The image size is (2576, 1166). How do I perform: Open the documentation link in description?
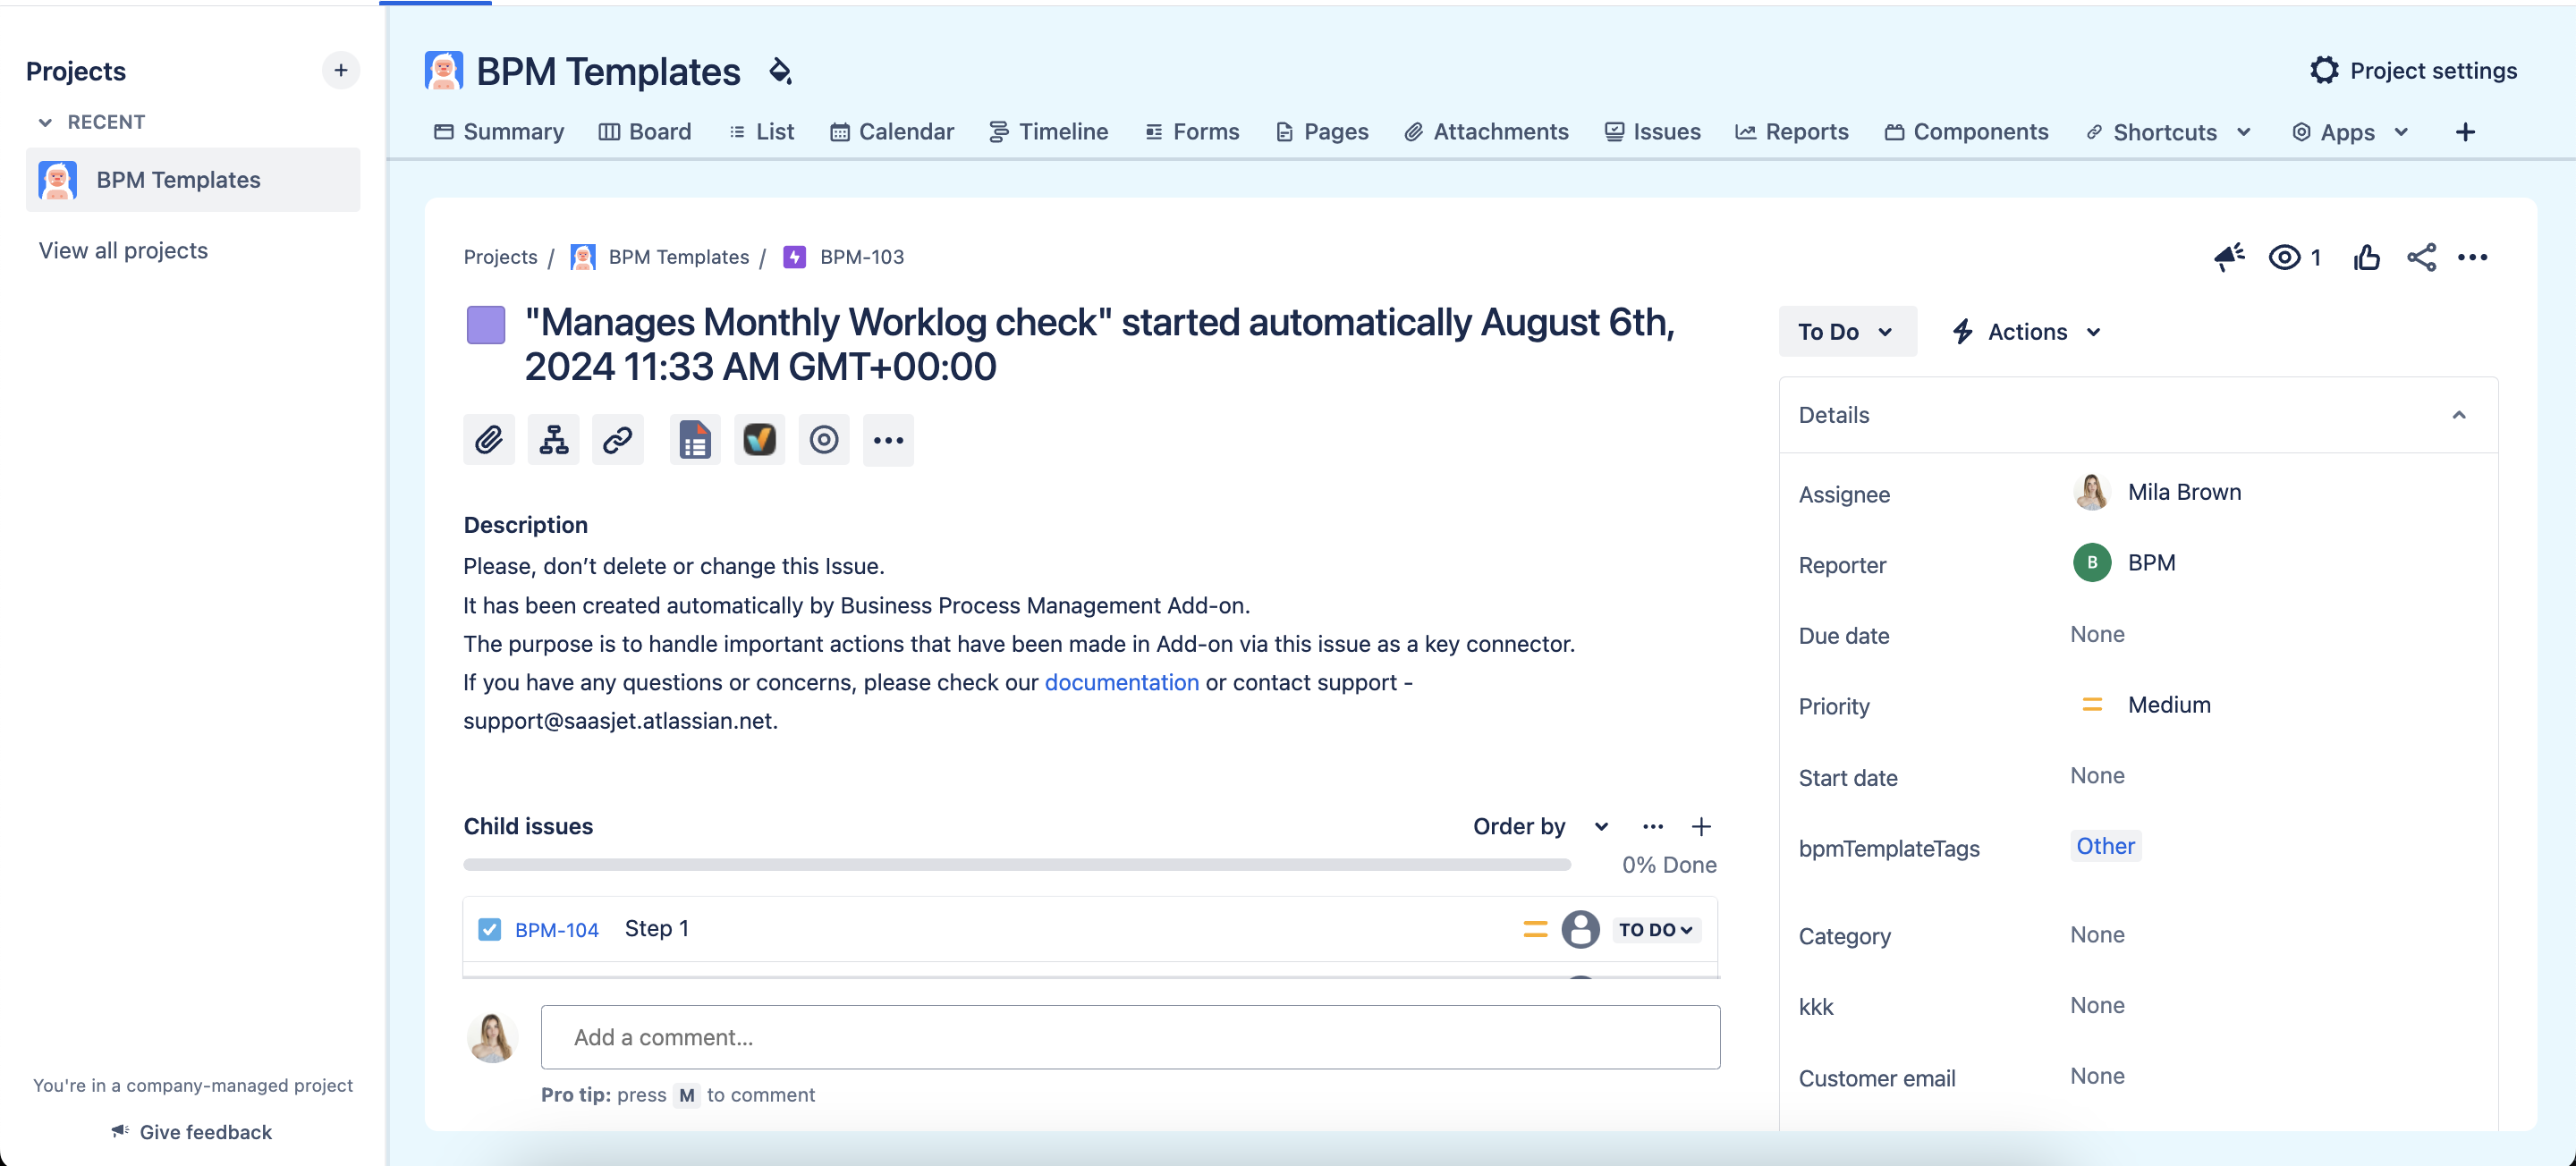(1121, 682)
